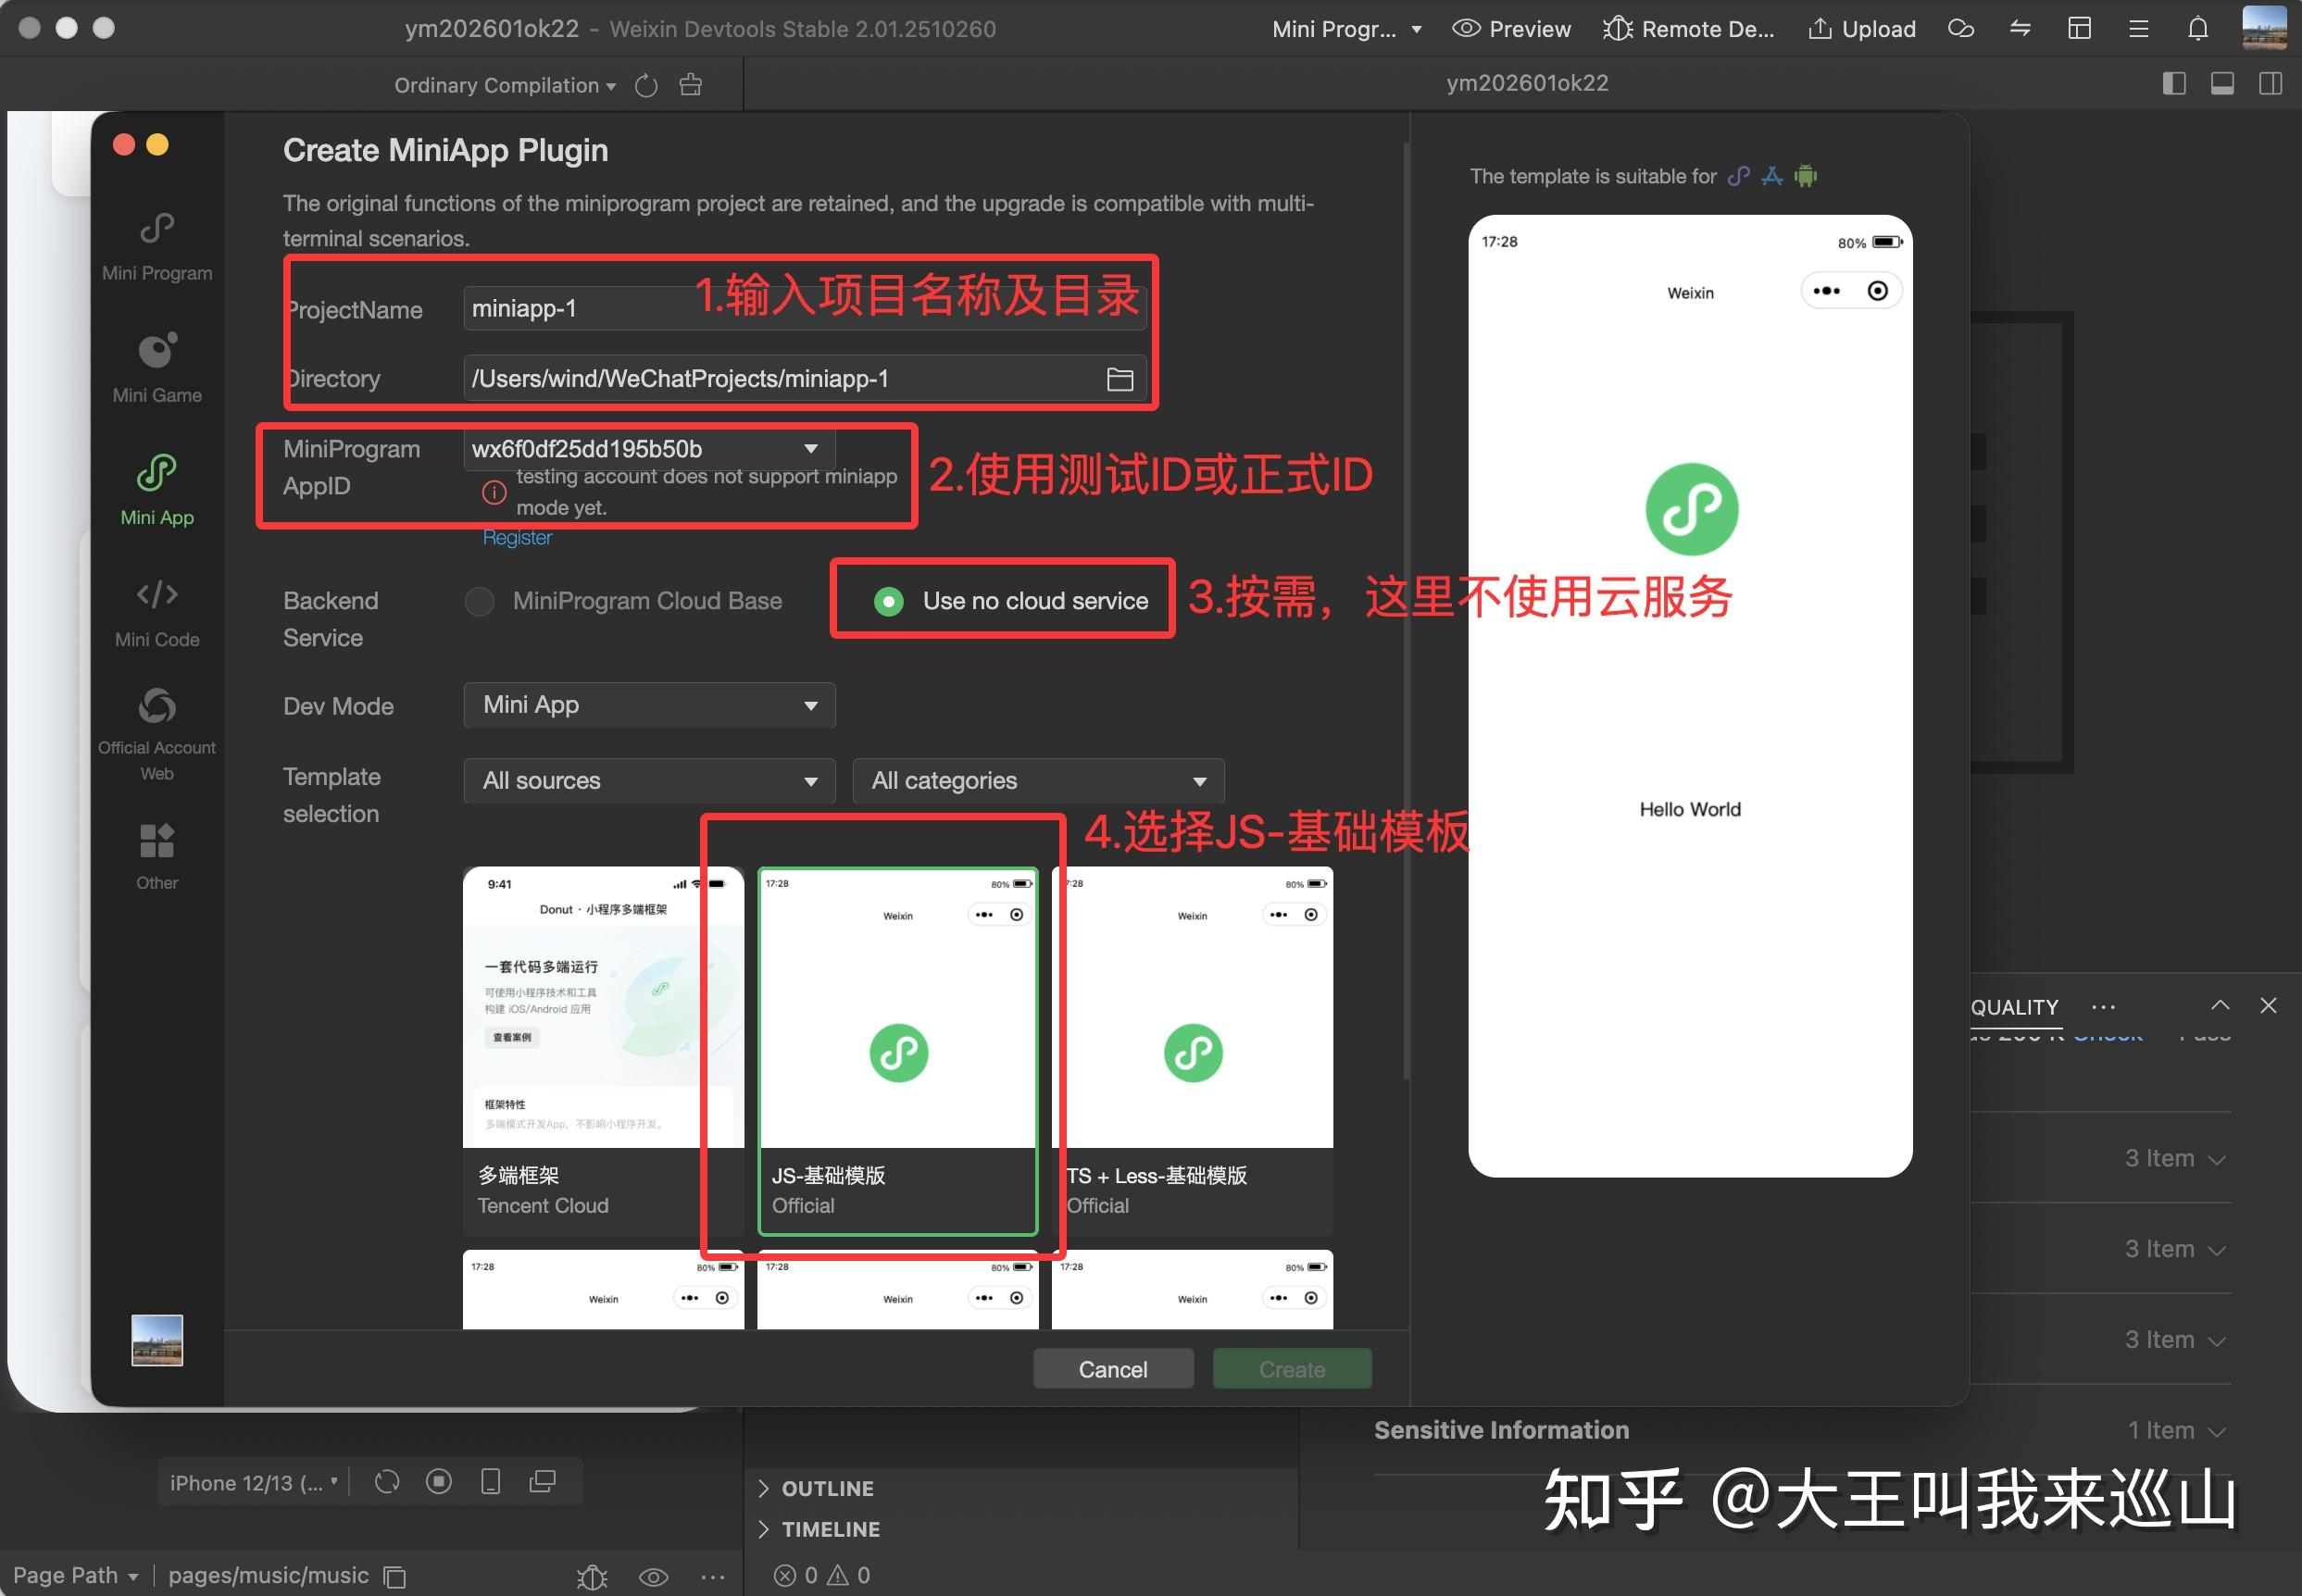Click the eye icon in status bar
This screenshot has height=1596, width=2302.
[x=653, y=1577]
